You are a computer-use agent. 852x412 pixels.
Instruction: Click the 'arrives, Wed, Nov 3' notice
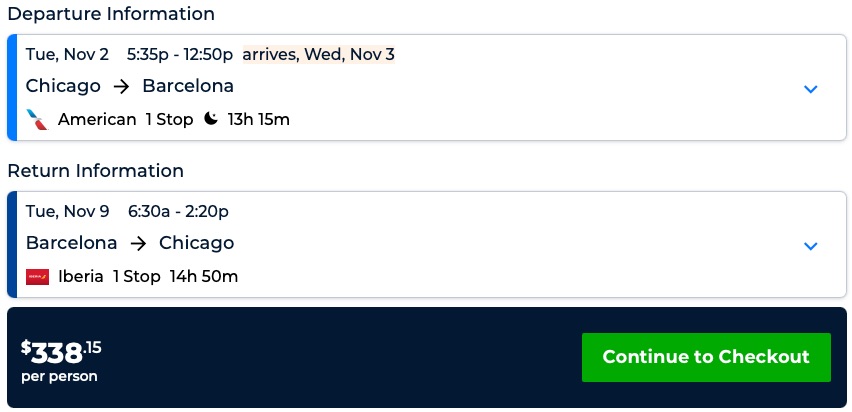point(318,54)
